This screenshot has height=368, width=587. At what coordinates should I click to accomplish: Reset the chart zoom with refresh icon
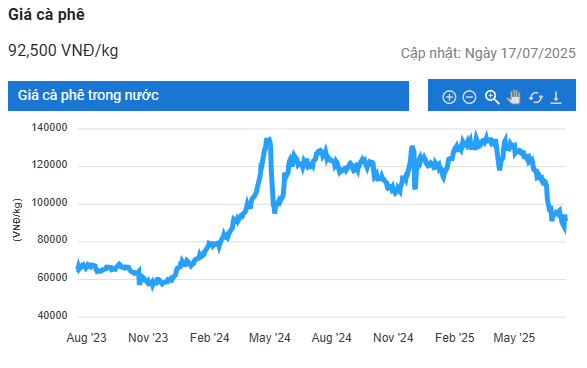pyautogui.click(x=536, y=97)
